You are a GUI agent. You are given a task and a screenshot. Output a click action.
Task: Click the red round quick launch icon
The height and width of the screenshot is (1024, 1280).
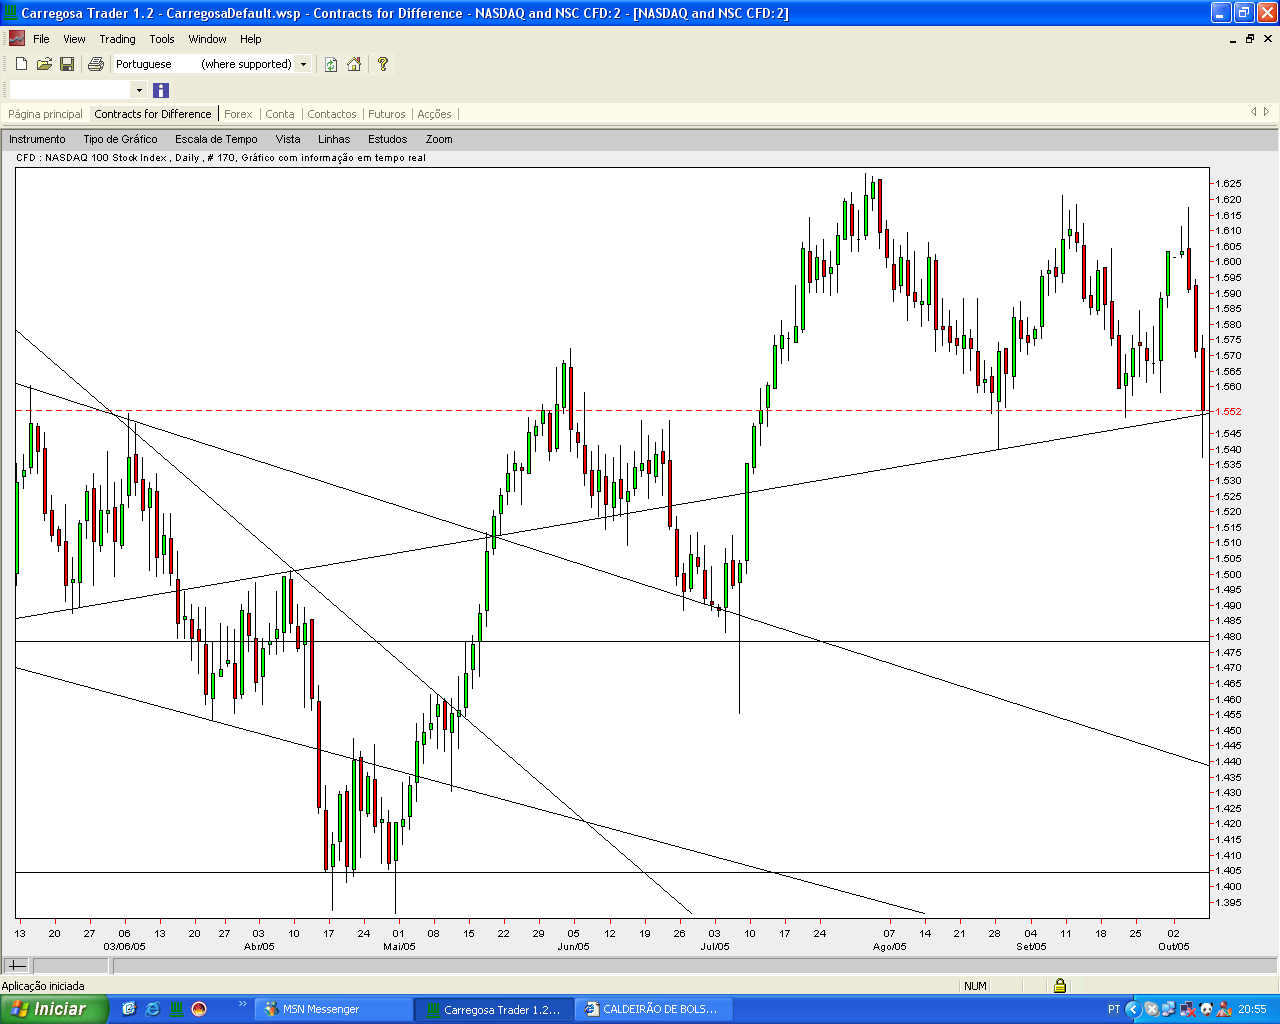pyautogui.click(x=199, y=1009)
